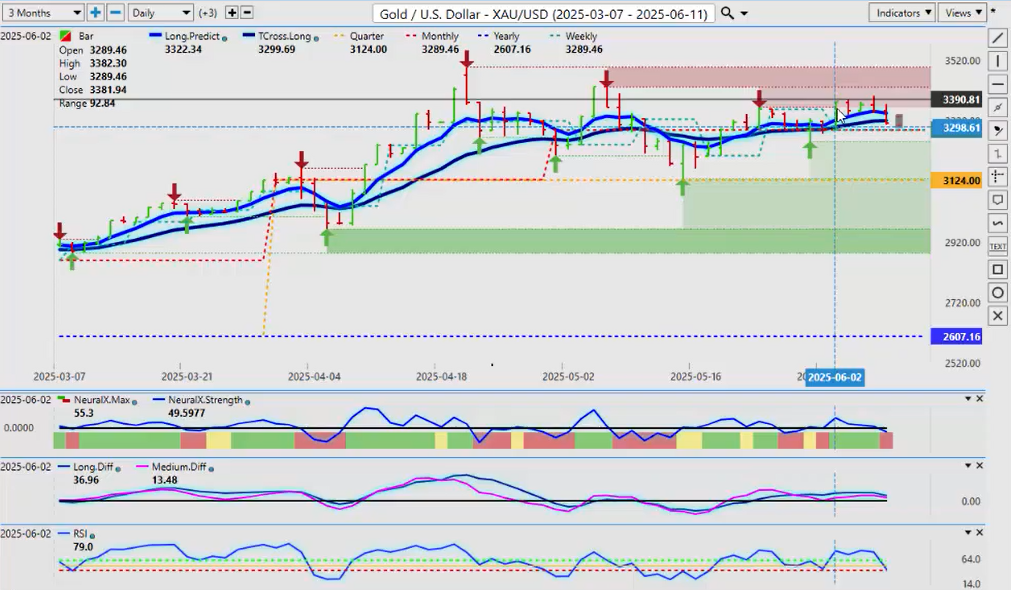Click the RSI settings dot
The height and width of the screenshot is (590, 1011).
92,535
